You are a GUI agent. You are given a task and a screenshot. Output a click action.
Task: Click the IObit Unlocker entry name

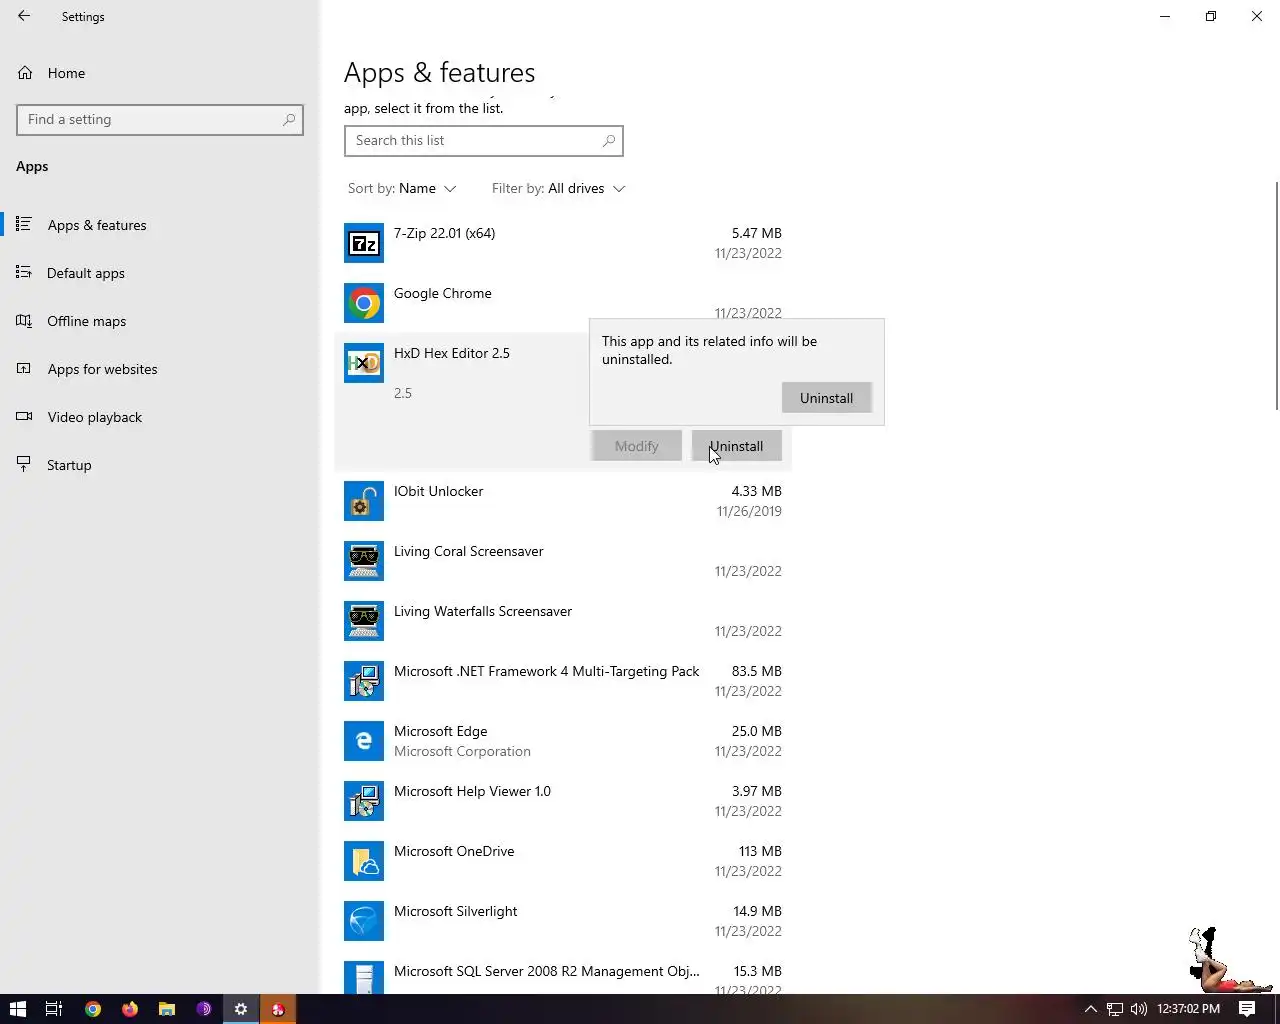click(x=438, y=491)
